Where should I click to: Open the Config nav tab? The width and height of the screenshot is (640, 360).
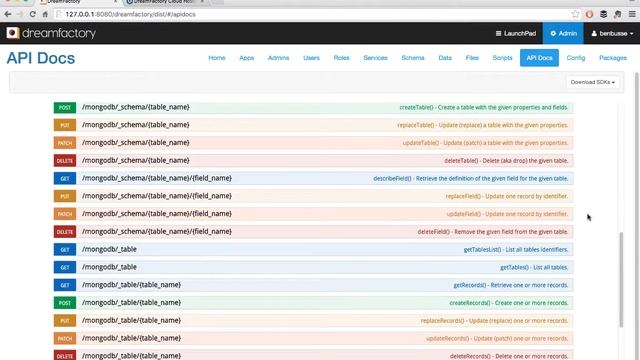[x=576, y=58]
